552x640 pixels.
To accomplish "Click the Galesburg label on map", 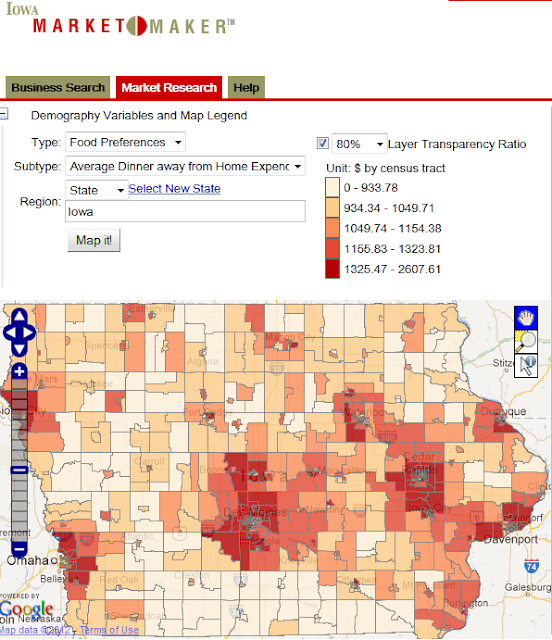I will point(528,587).
